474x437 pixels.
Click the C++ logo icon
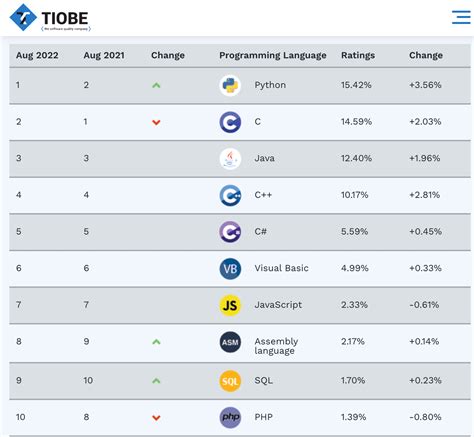230,195
